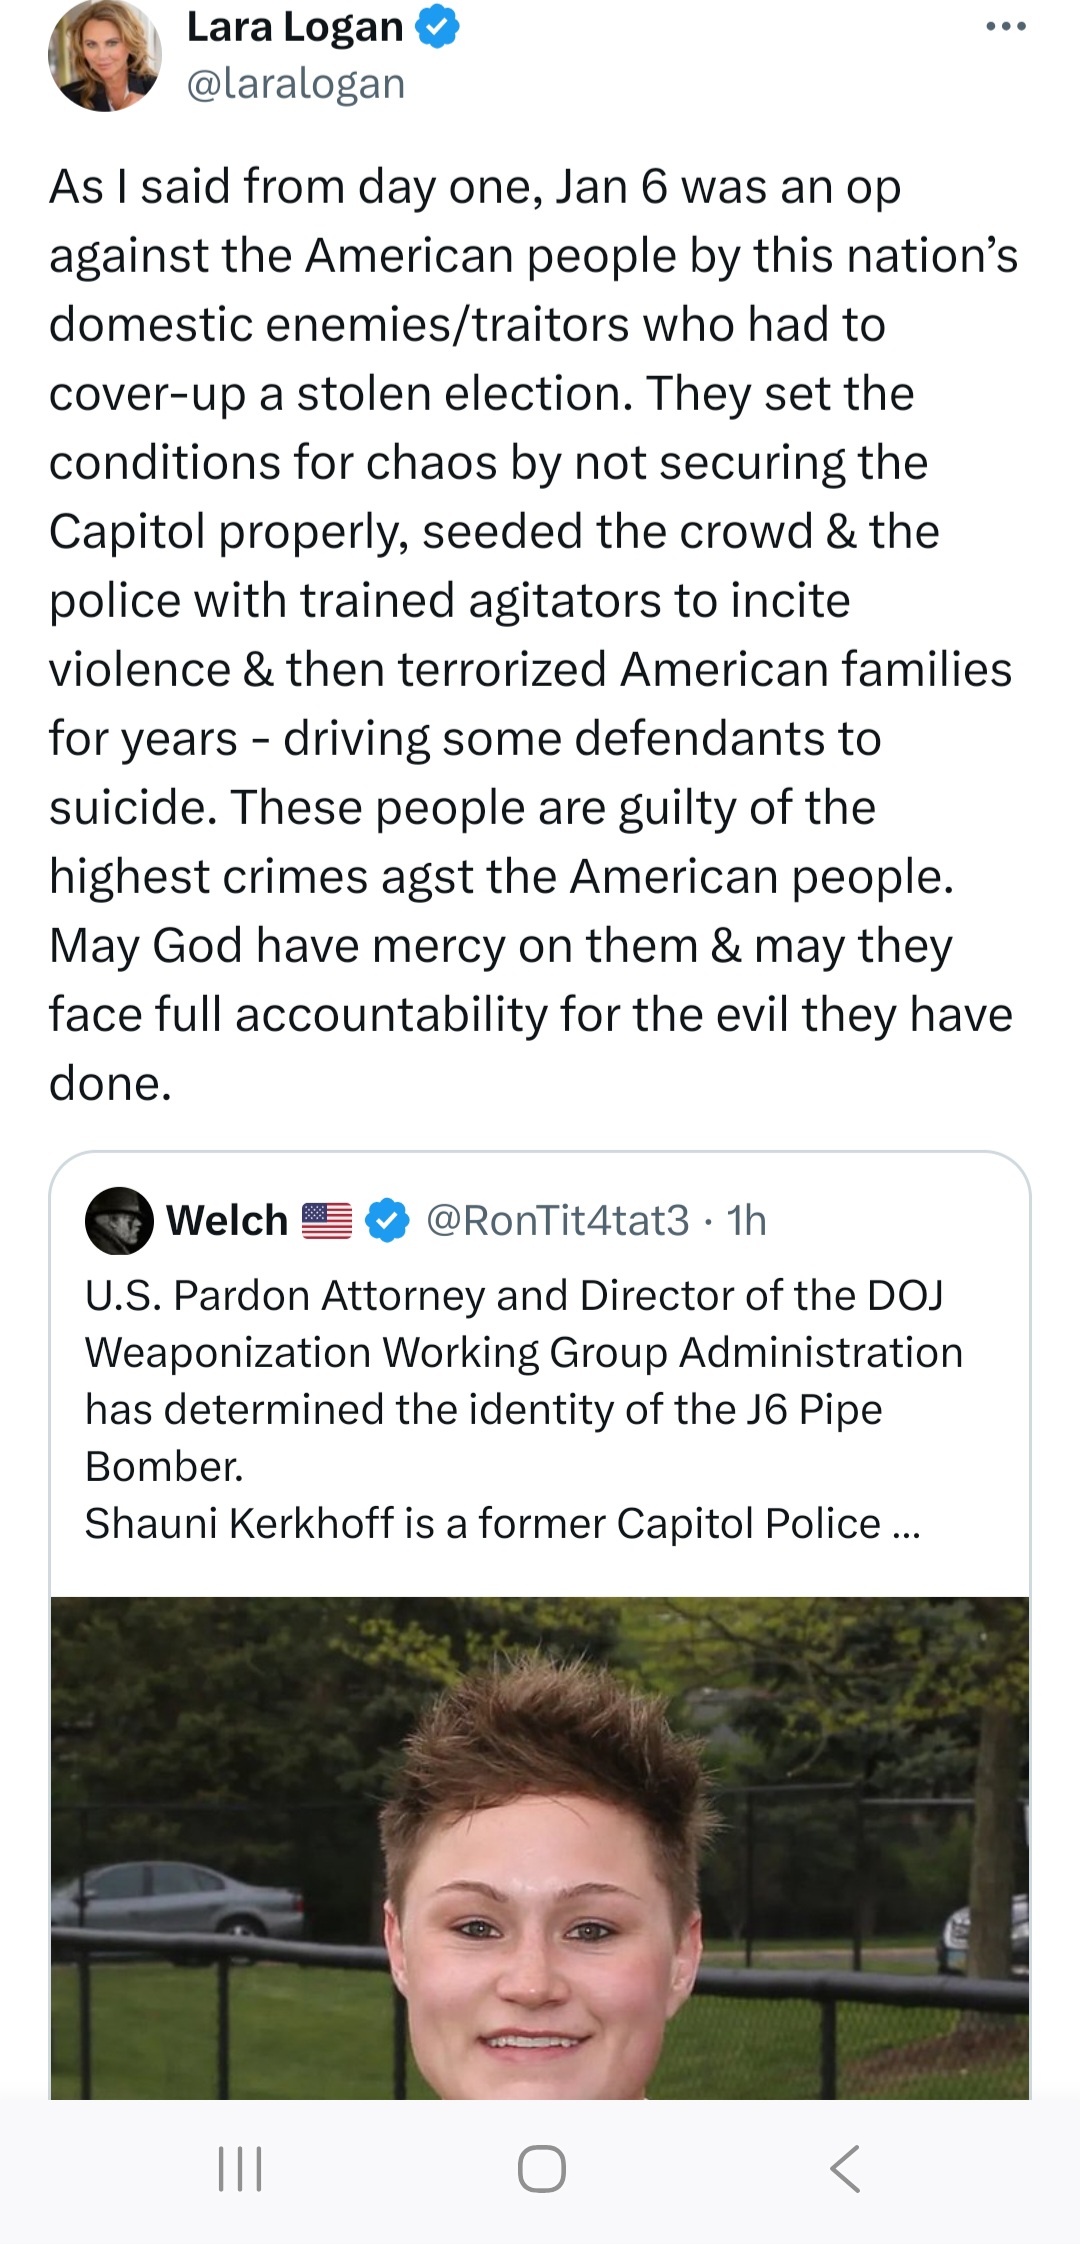Tap the verified badge next to Welch
This screenshot has width=1080, height=2244.
click(387, 1221)
